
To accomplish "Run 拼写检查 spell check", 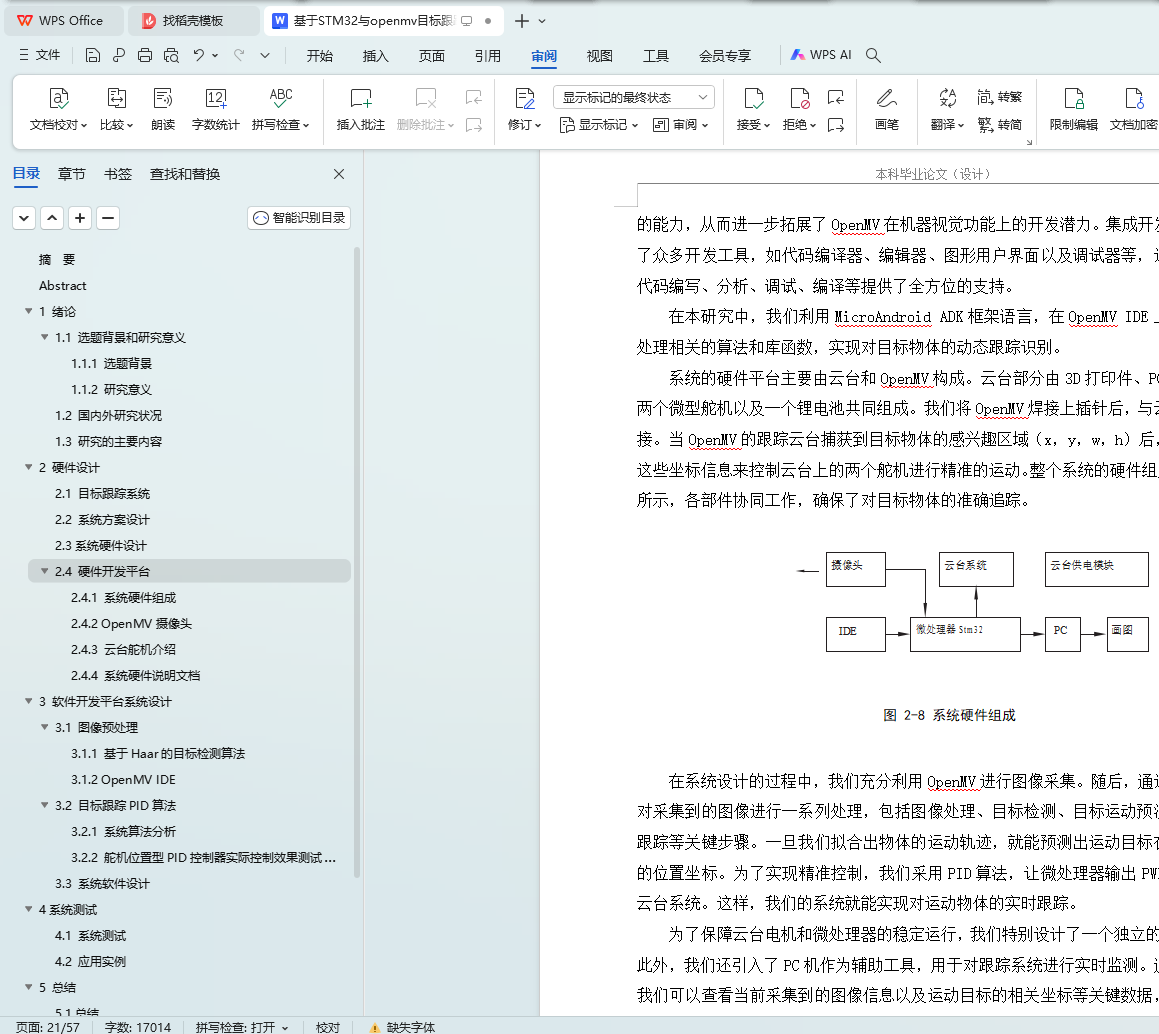I will coord(281,109).
